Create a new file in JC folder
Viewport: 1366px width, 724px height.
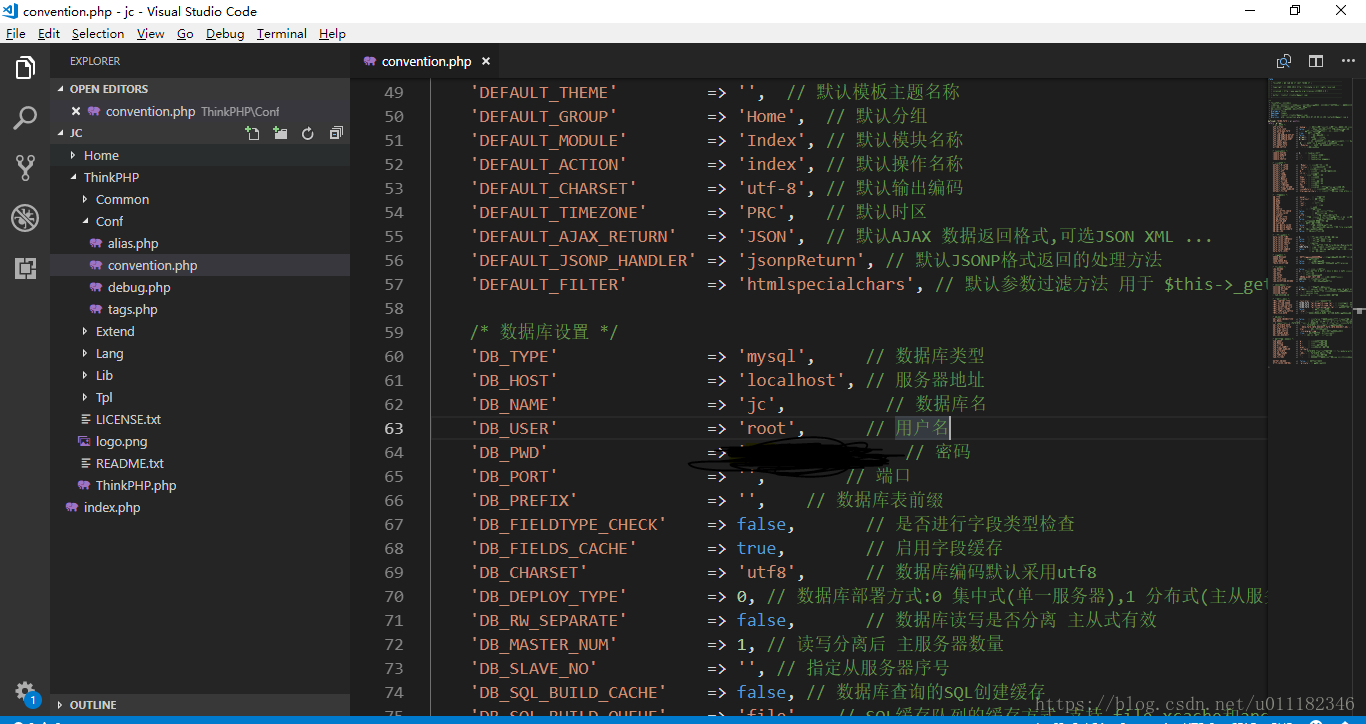(253, 133)
